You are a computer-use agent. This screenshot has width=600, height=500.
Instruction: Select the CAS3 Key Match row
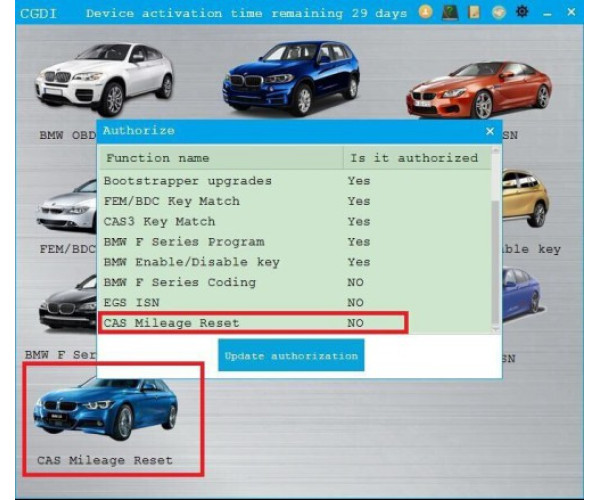click(295, 221)
